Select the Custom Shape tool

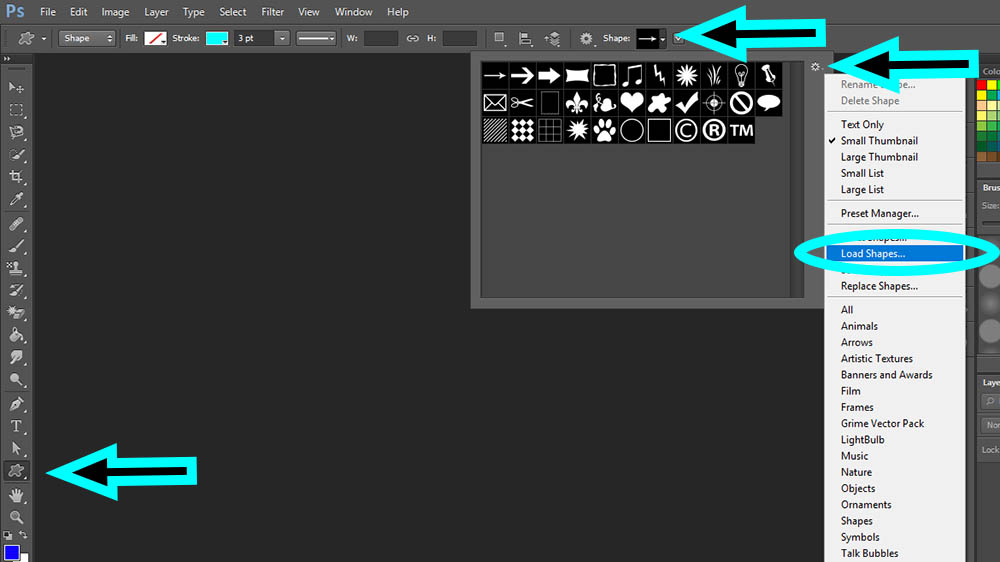[x=16, y=471]
